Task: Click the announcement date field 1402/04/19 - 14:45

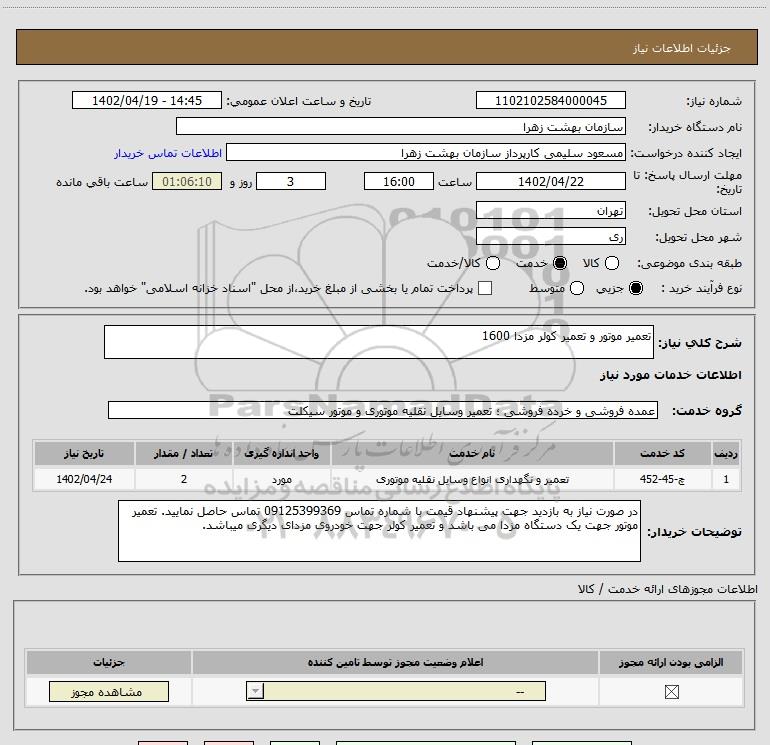Action: tap(147, 100)
